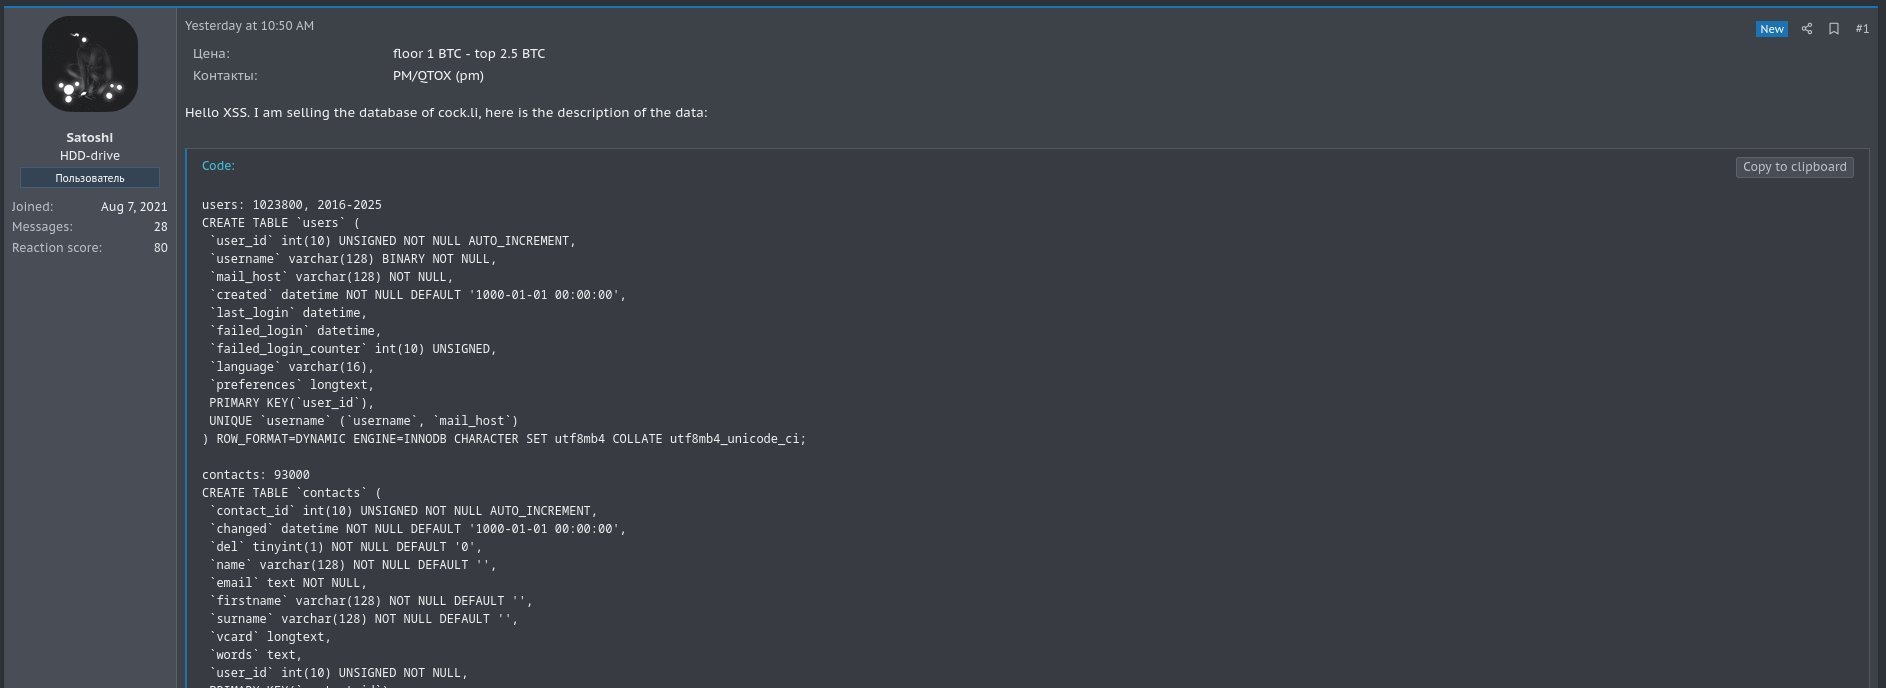Click the blue New badge
Viewport: 1886px width, 688px height.
pyautogui.click(x=1772, y=29)
